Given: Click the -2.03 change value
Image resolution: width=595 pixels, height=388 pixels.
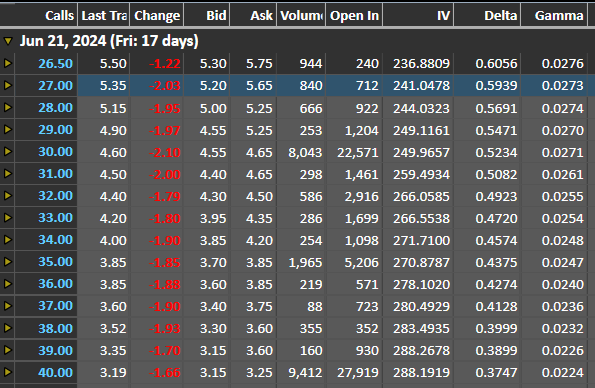Looking at the screenshot, I should (165, 86).
